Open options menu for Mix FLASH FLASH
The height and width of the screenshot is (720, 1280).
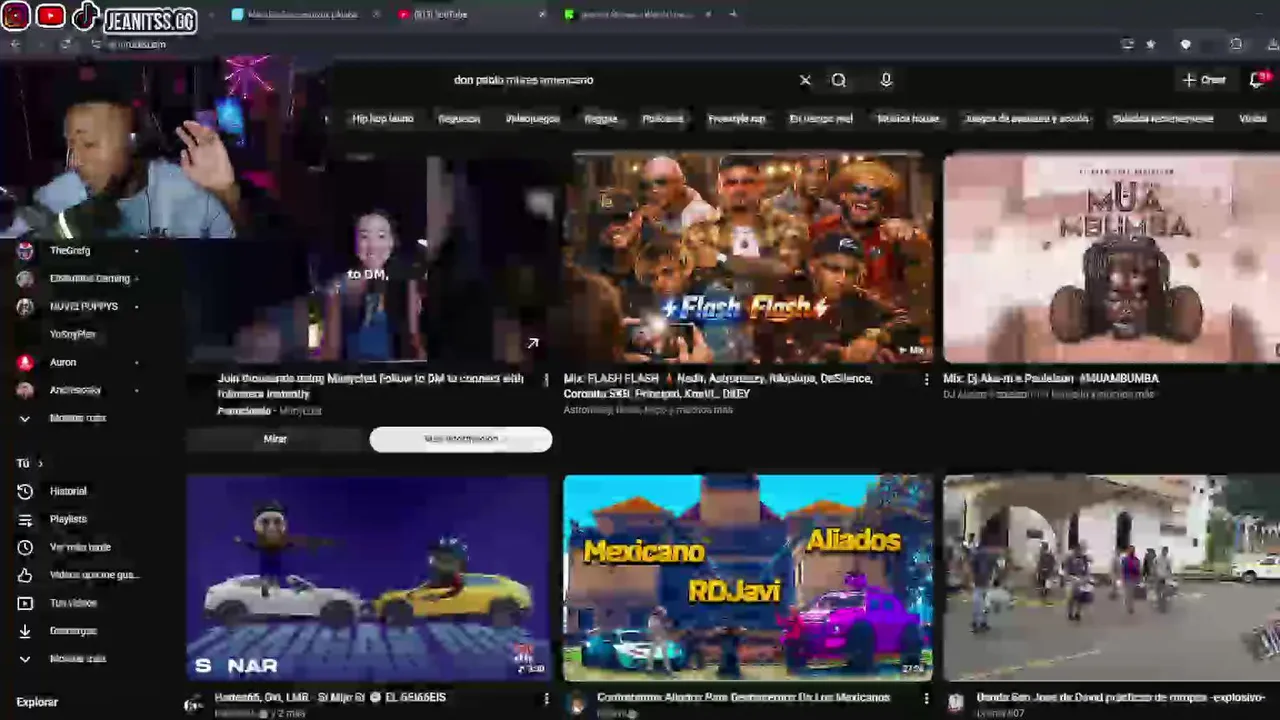926,379
